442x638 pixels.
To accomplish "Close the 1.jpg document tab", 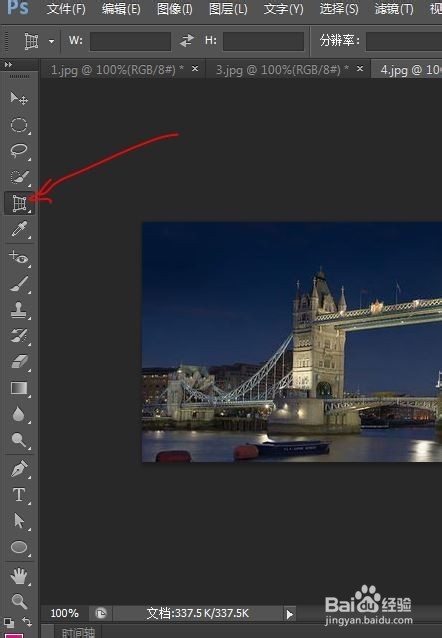I will 195,69.
